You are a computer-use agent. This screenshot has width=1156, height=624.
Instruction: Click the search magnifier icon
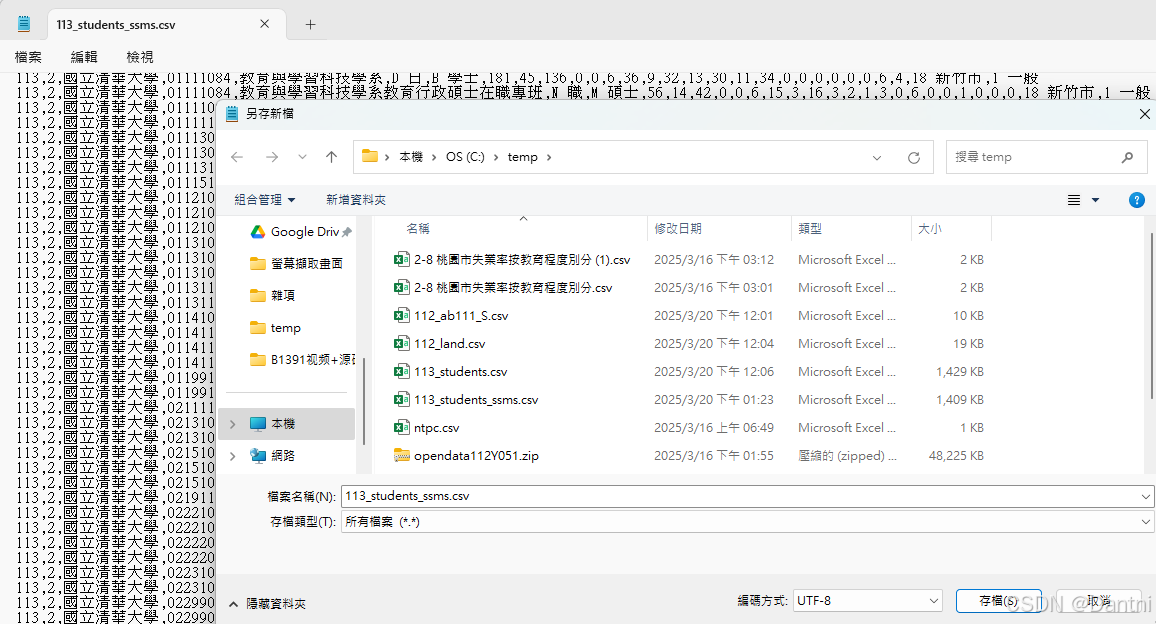pos(1127,157)
